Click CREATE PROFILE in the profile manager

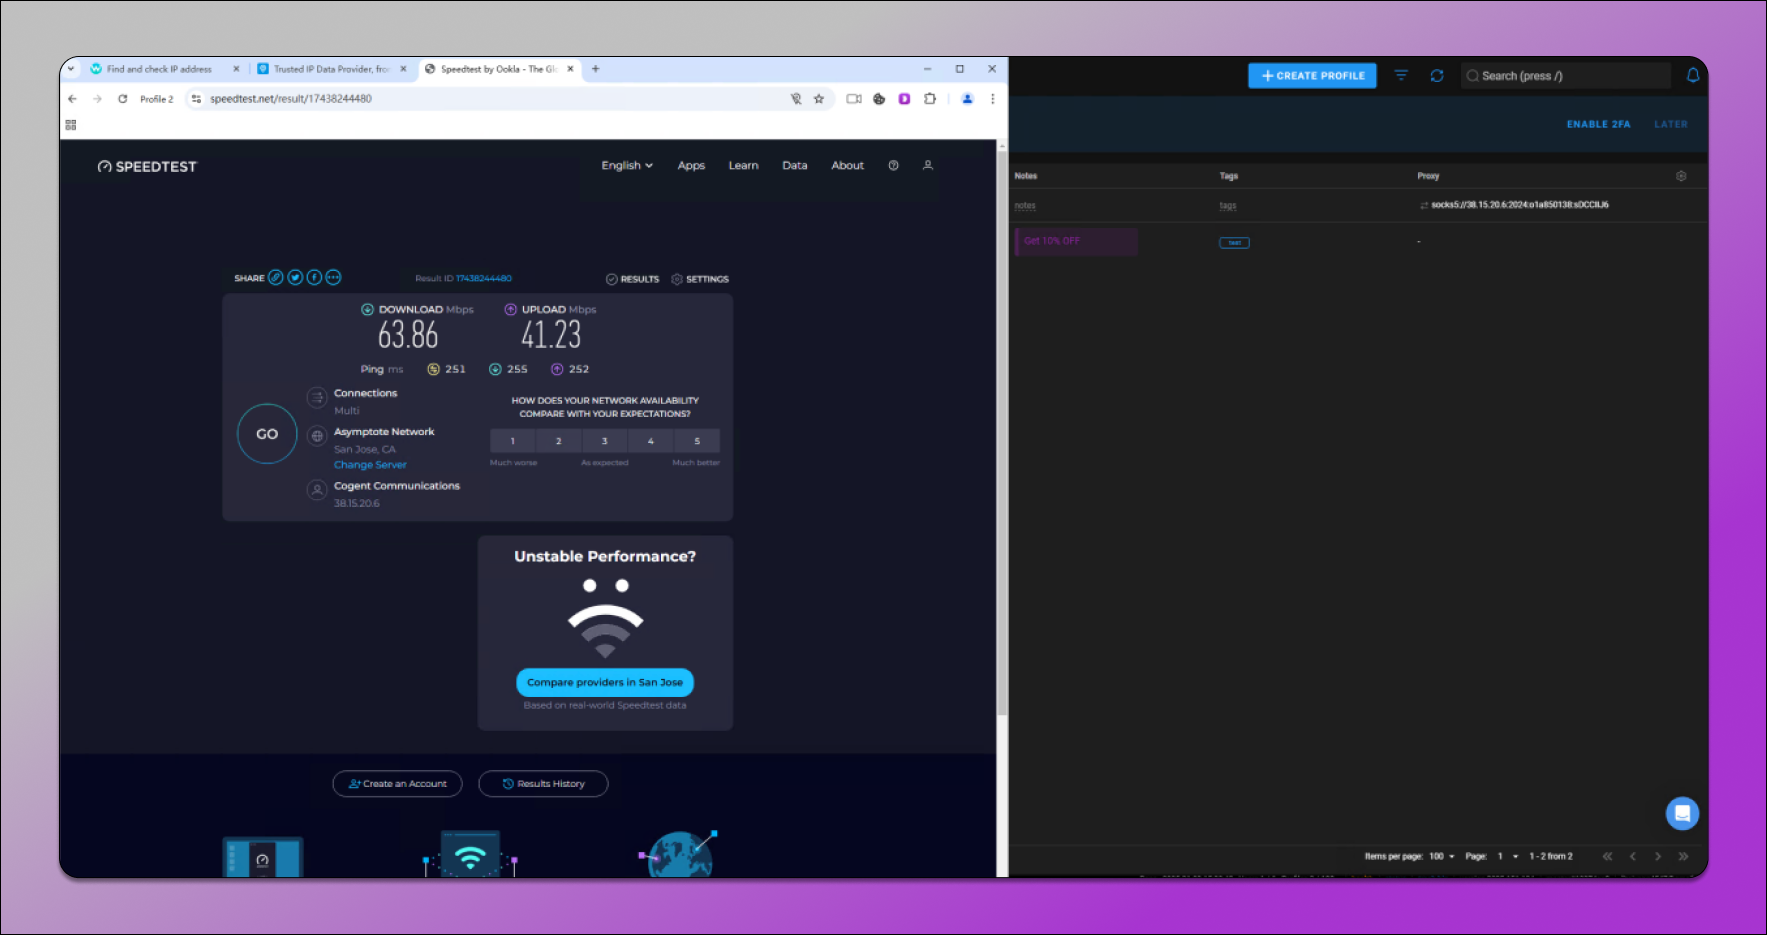point(1312,76)
